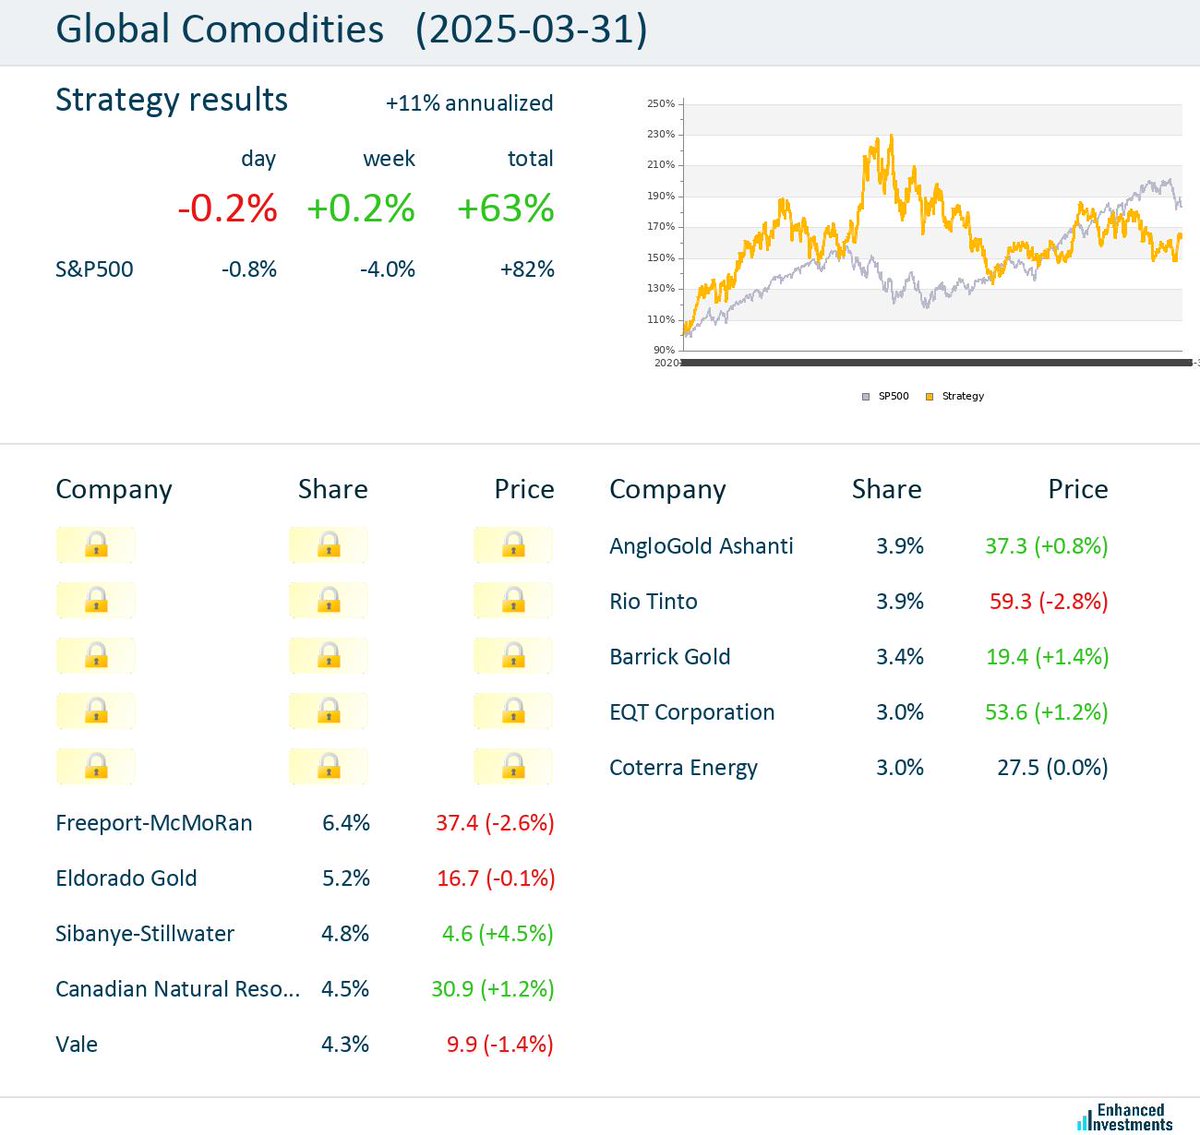Viewport: 1200px width, 1135px height.
Task: Open the Coterra Energy company entry
Action: (x=683, y=768)
